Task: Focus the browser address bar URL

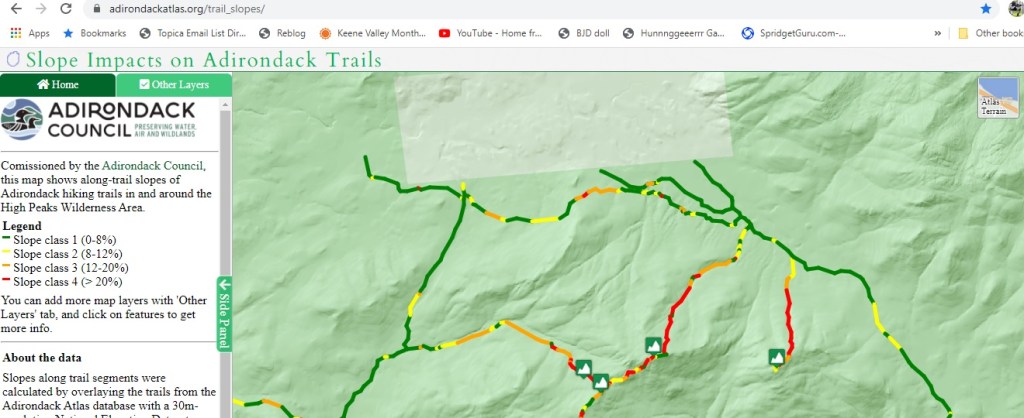Action: (187, 9)
